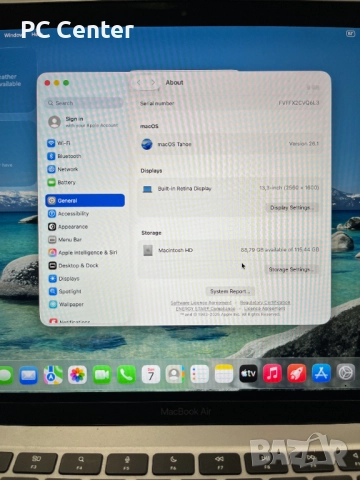Launch Apple TV from the Dock
The width and height of the screenshot is (360, 480).
point(248,373)
